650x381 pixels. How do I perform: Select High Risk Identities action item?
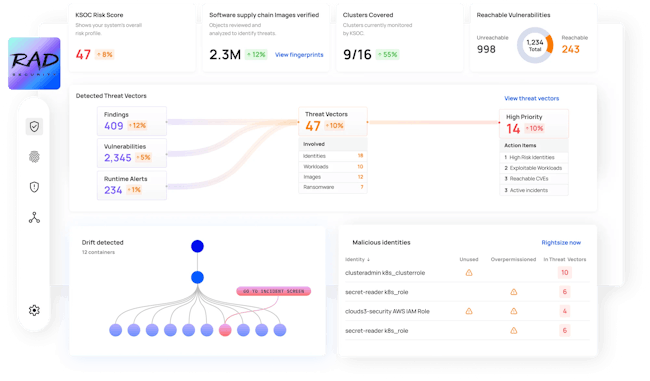point(534,158)
